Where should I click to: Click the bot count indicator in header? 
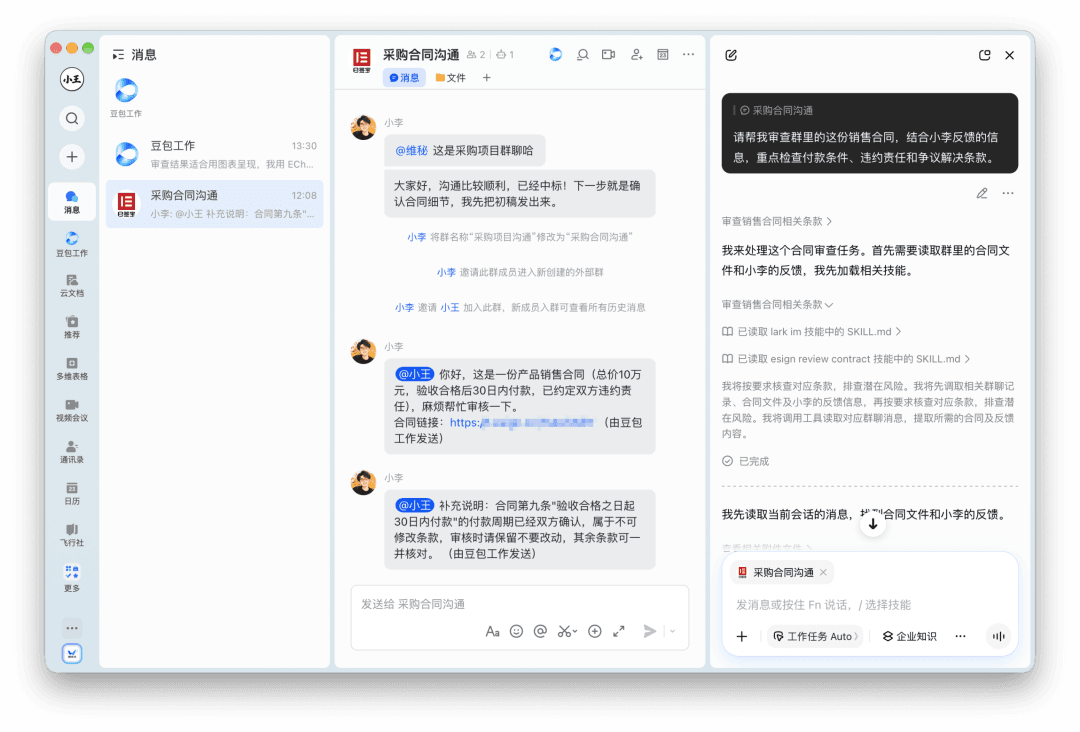[x=506, y=54]
